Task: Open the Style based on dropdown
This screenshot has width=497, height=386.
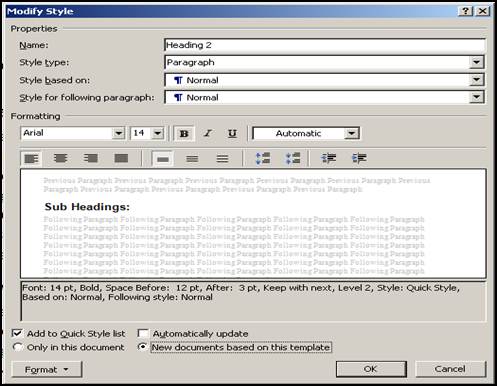Action: click(477, 80)
